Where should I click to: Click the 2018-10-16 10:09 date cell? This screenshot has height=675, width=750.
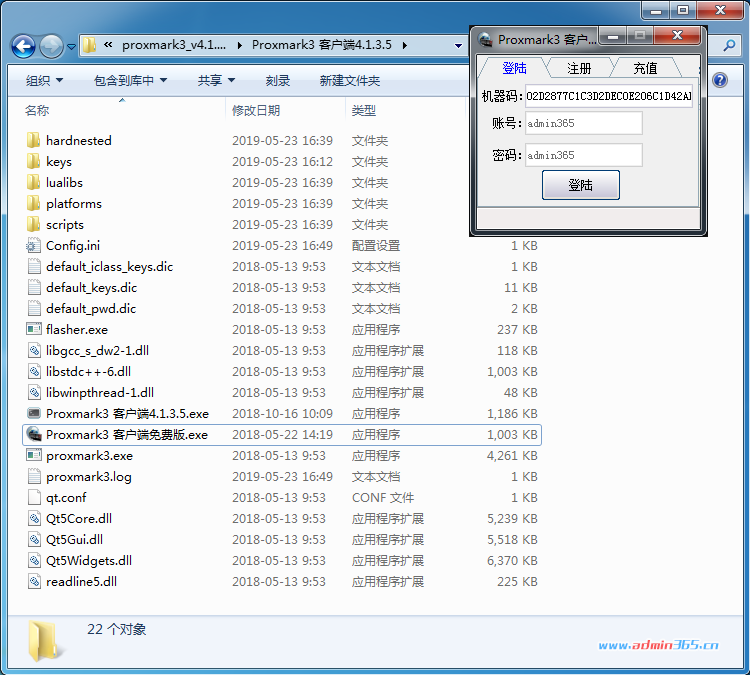[x=282, y=413]
